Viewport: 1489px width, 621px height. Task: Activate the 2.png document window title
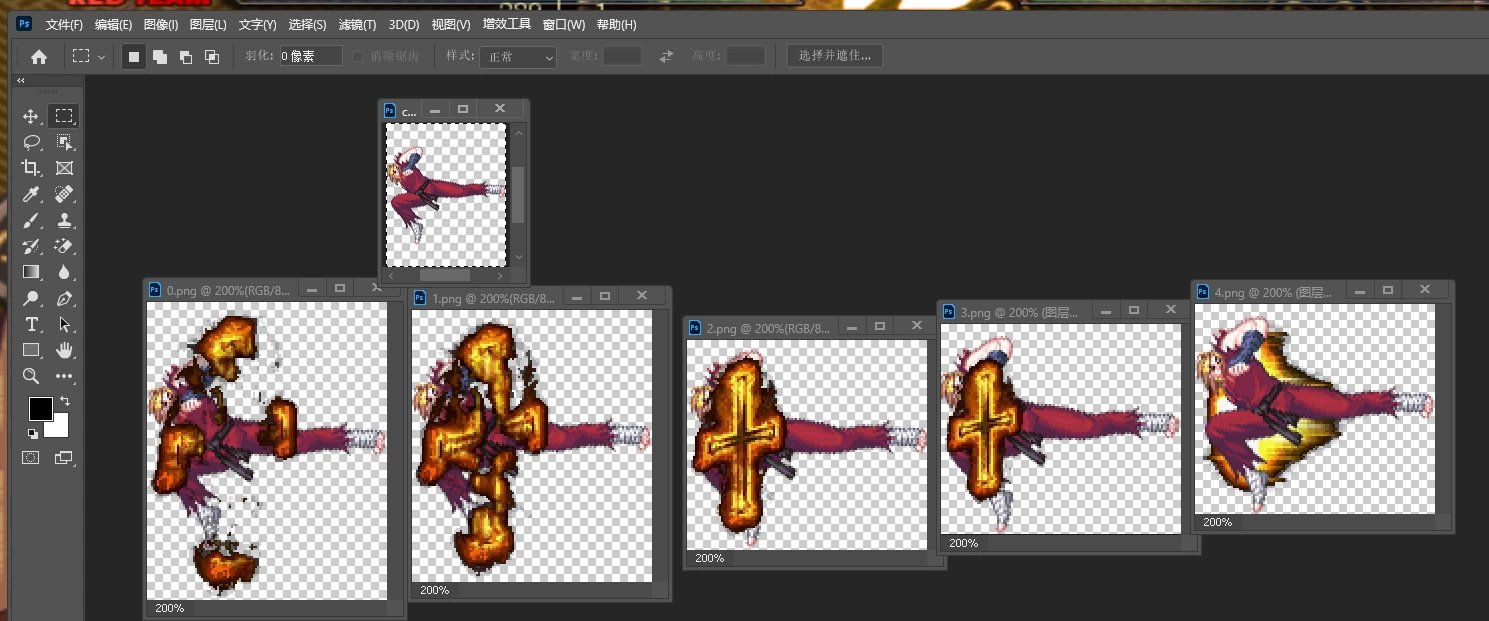click(x=768, y=328)
